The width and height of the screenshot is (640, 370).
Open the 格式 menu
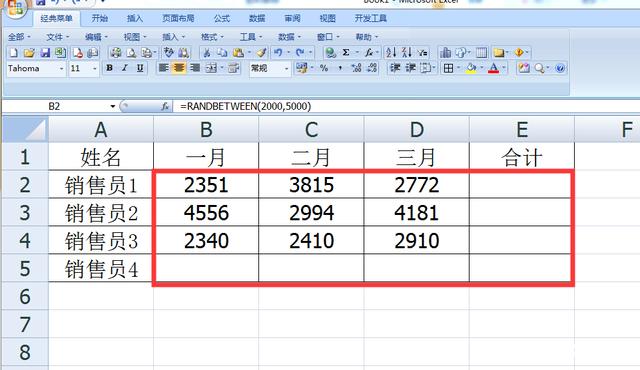[x=212, y=37]
